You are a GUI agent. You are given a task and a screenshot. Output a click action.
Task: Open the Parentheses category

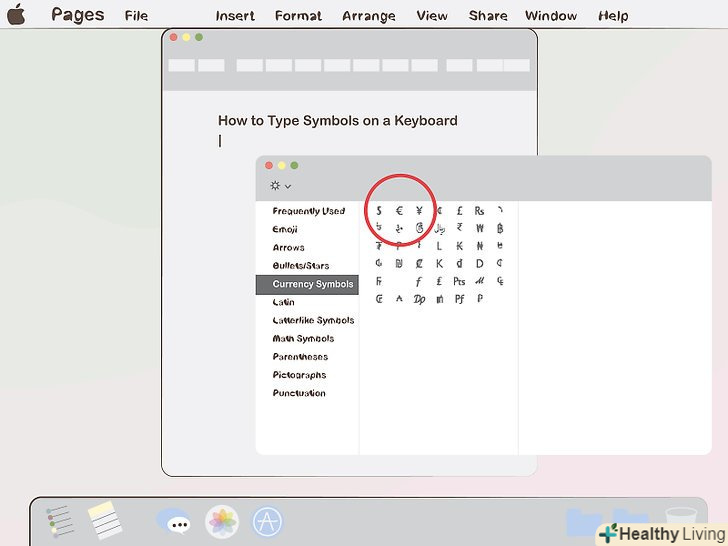pyautogui.click(x=300, y=357)
